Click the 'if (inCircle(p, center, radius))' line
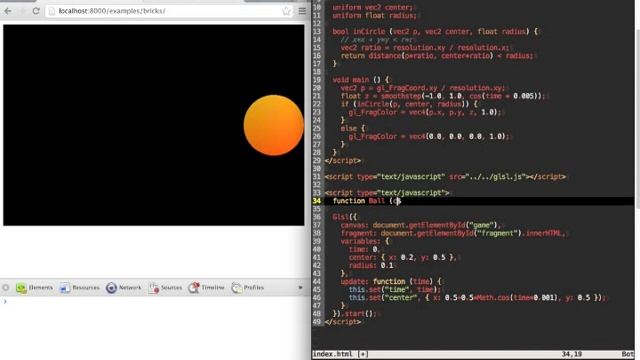The width and height of the screenshot is (640, 360). (409, 104)
